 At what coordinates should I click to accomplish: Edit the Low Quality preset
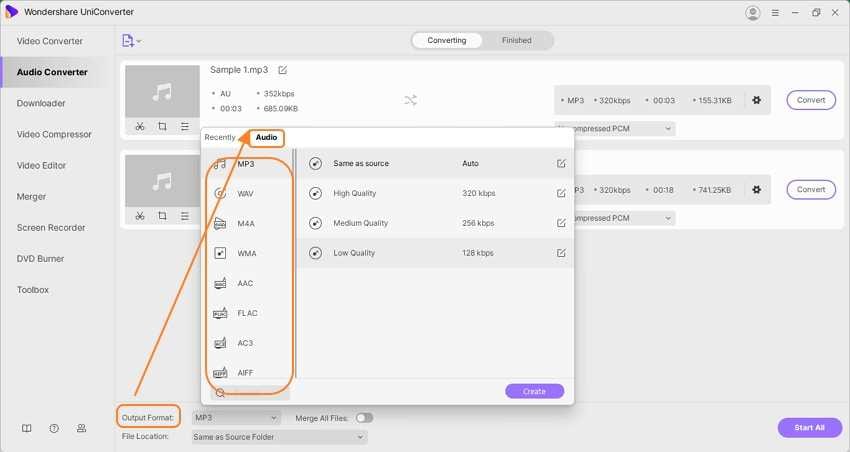[561, 253]
